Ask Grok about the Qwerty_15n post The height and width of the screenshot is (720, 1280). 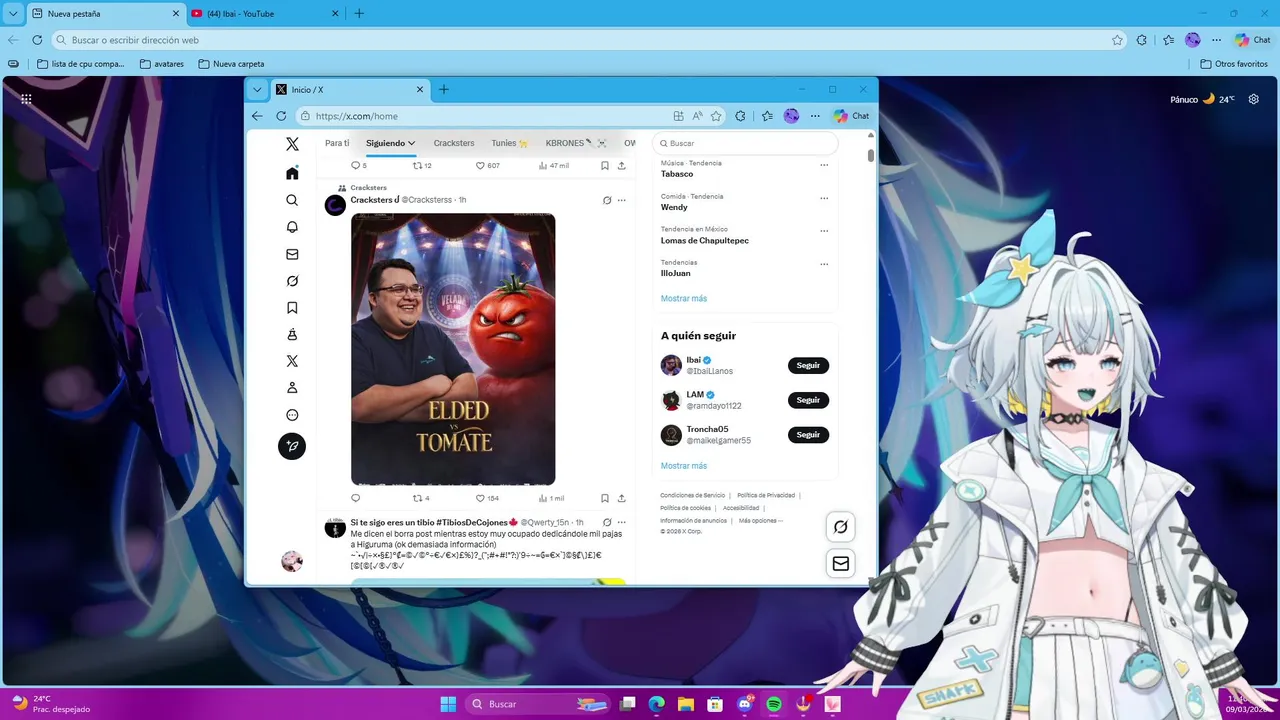tap(607, 522)
